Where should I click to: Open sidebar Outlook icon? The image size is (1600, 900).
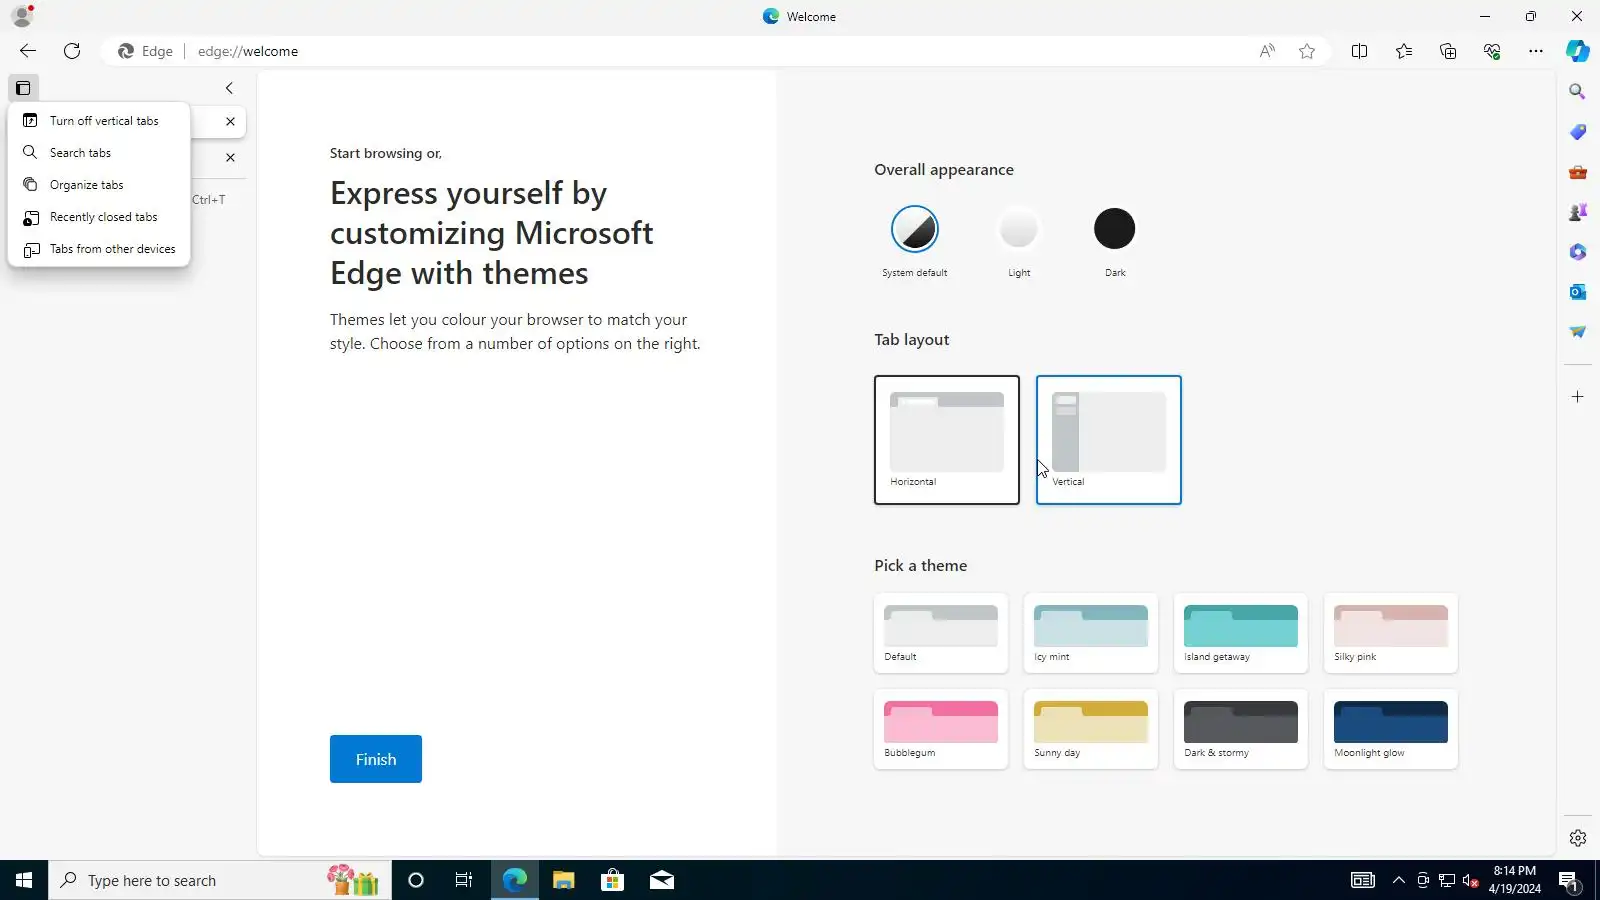pos(1578,292)
